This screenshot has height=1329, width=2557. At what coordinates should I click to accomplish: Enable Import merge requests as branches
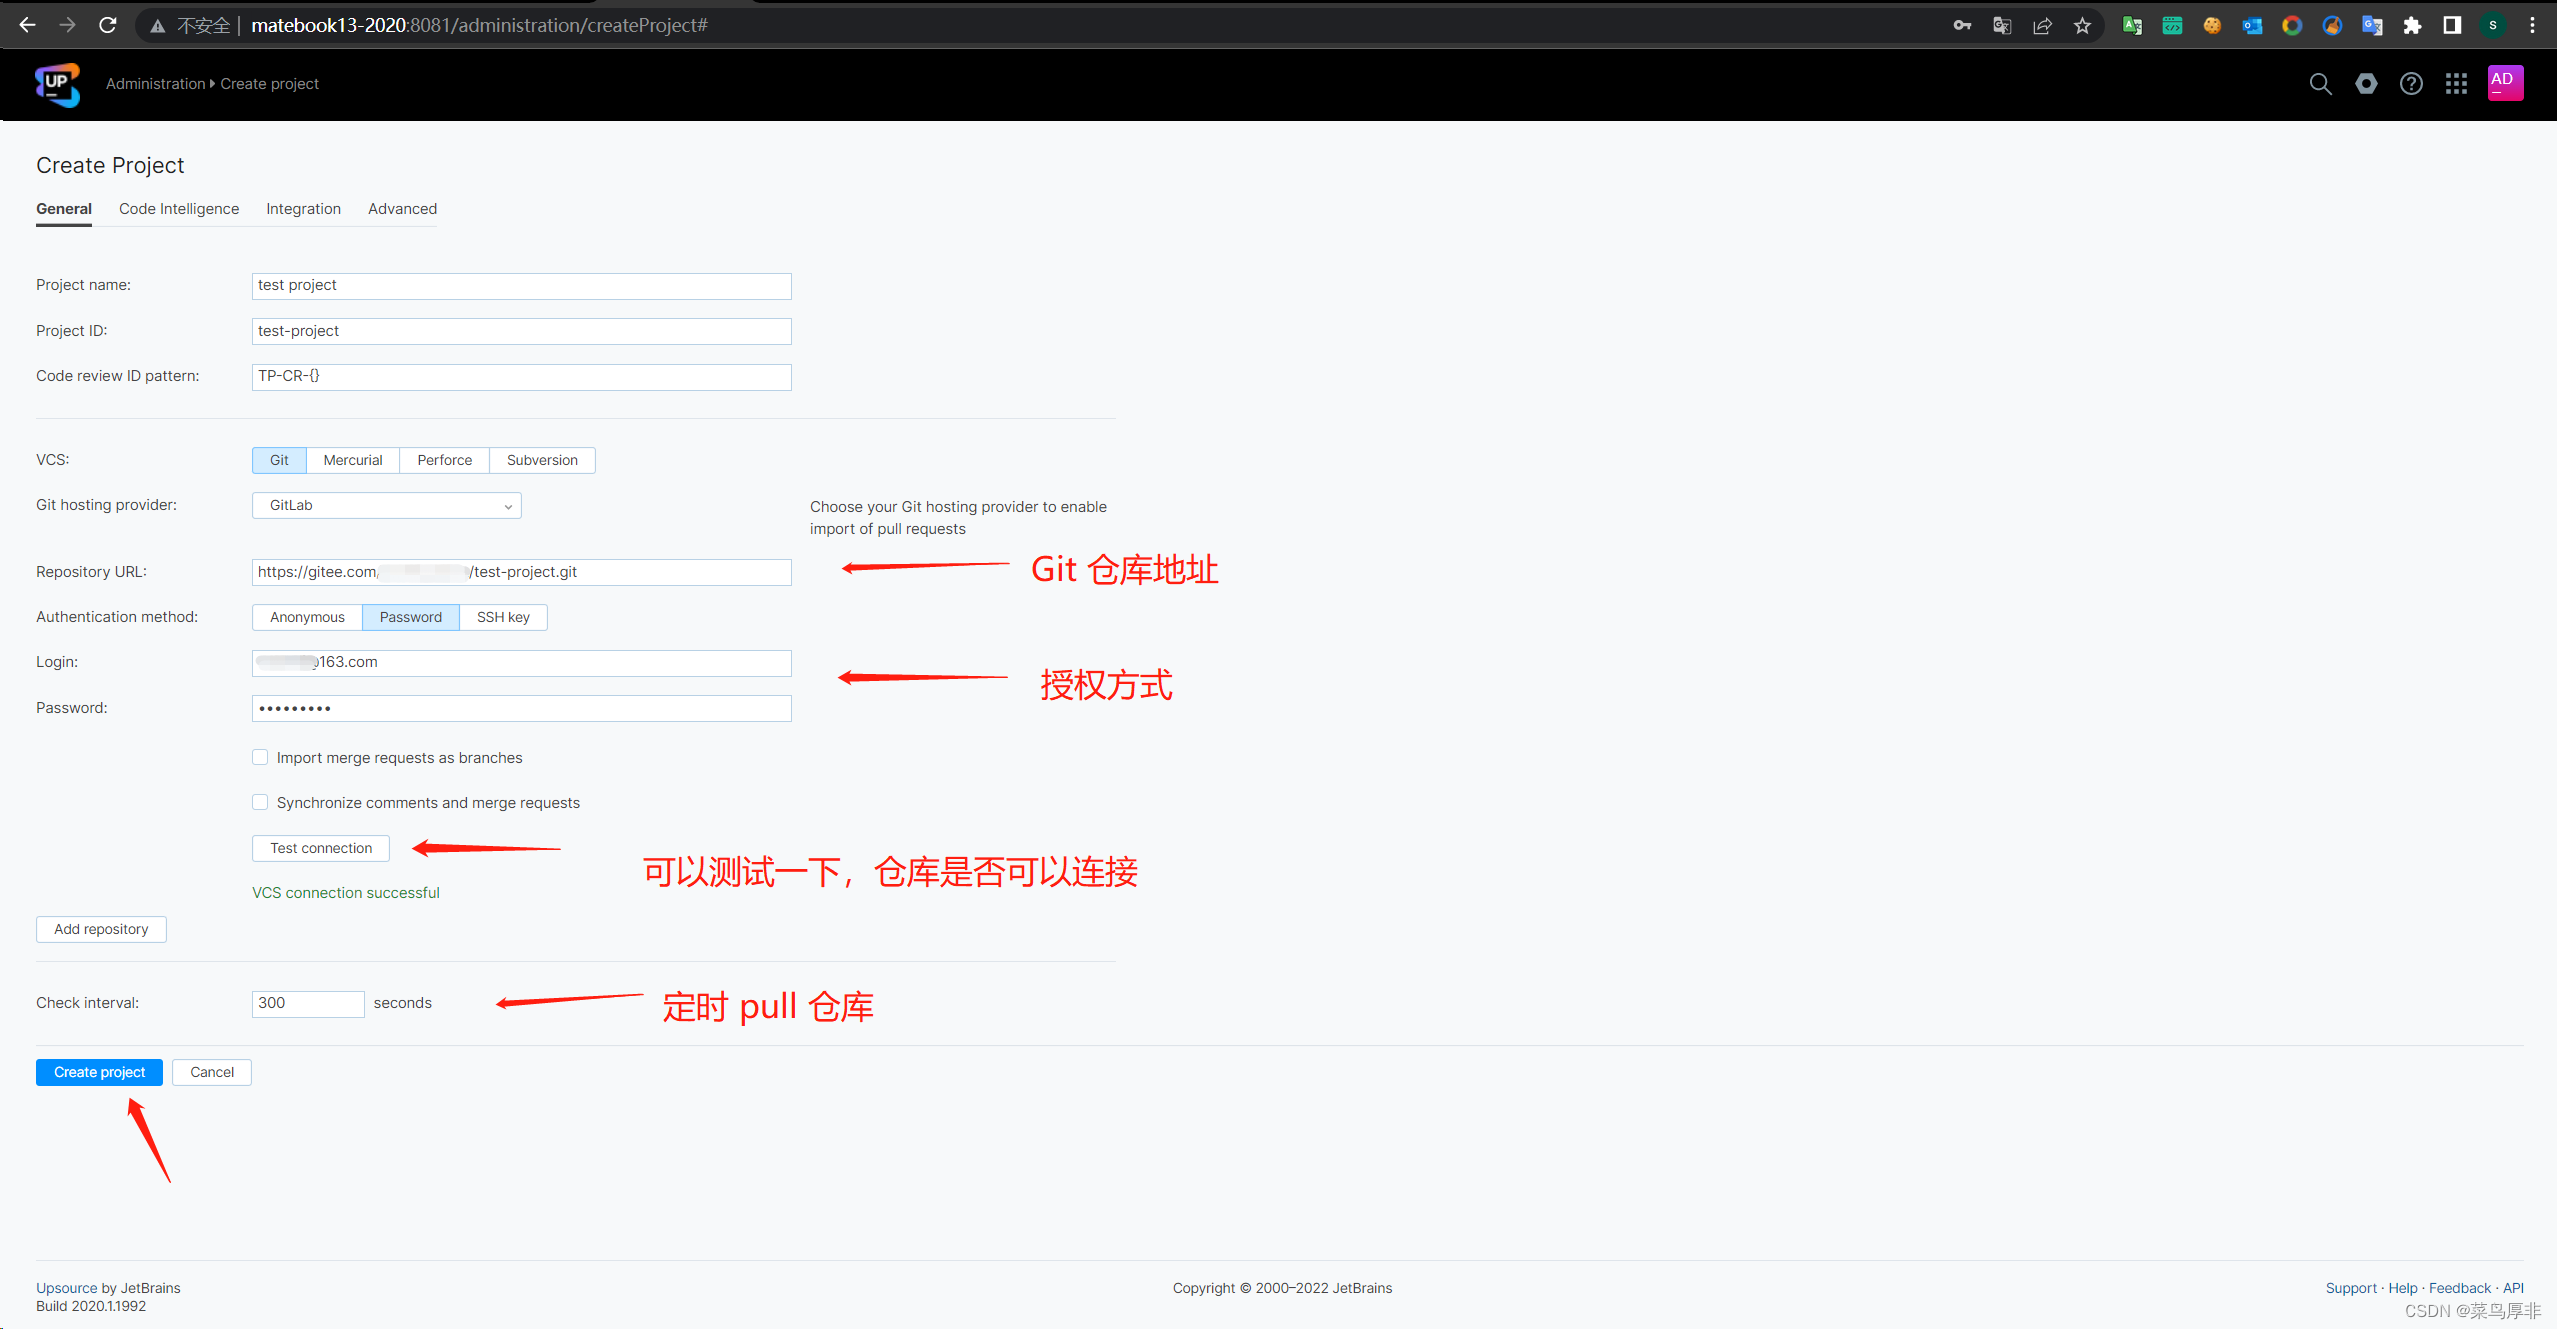tap(260, 757)
